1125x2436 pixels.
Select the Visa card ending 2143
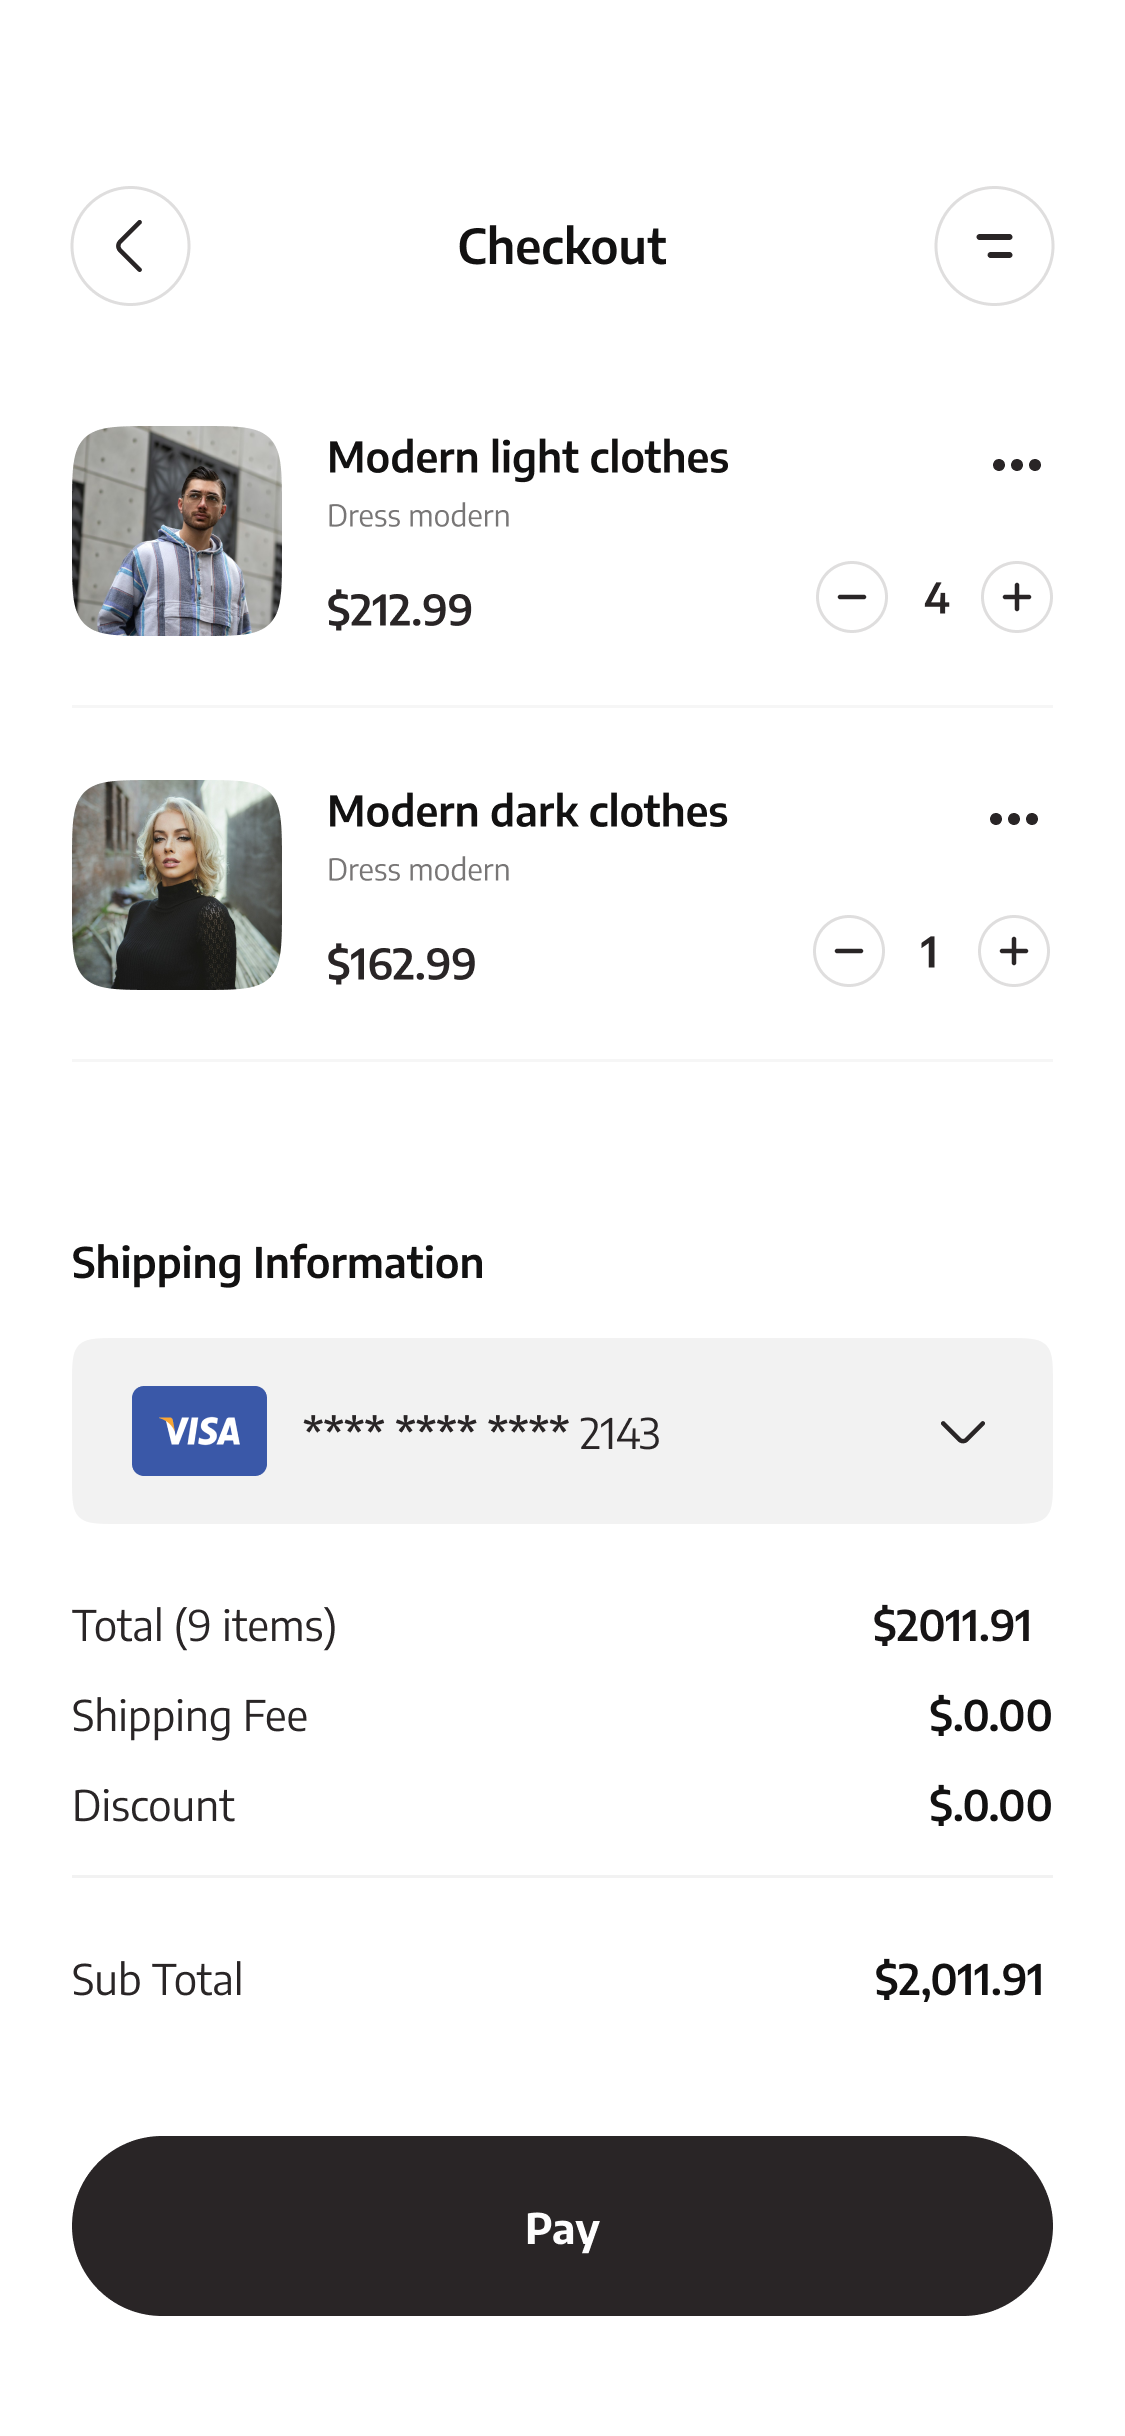pos(562,1431)
